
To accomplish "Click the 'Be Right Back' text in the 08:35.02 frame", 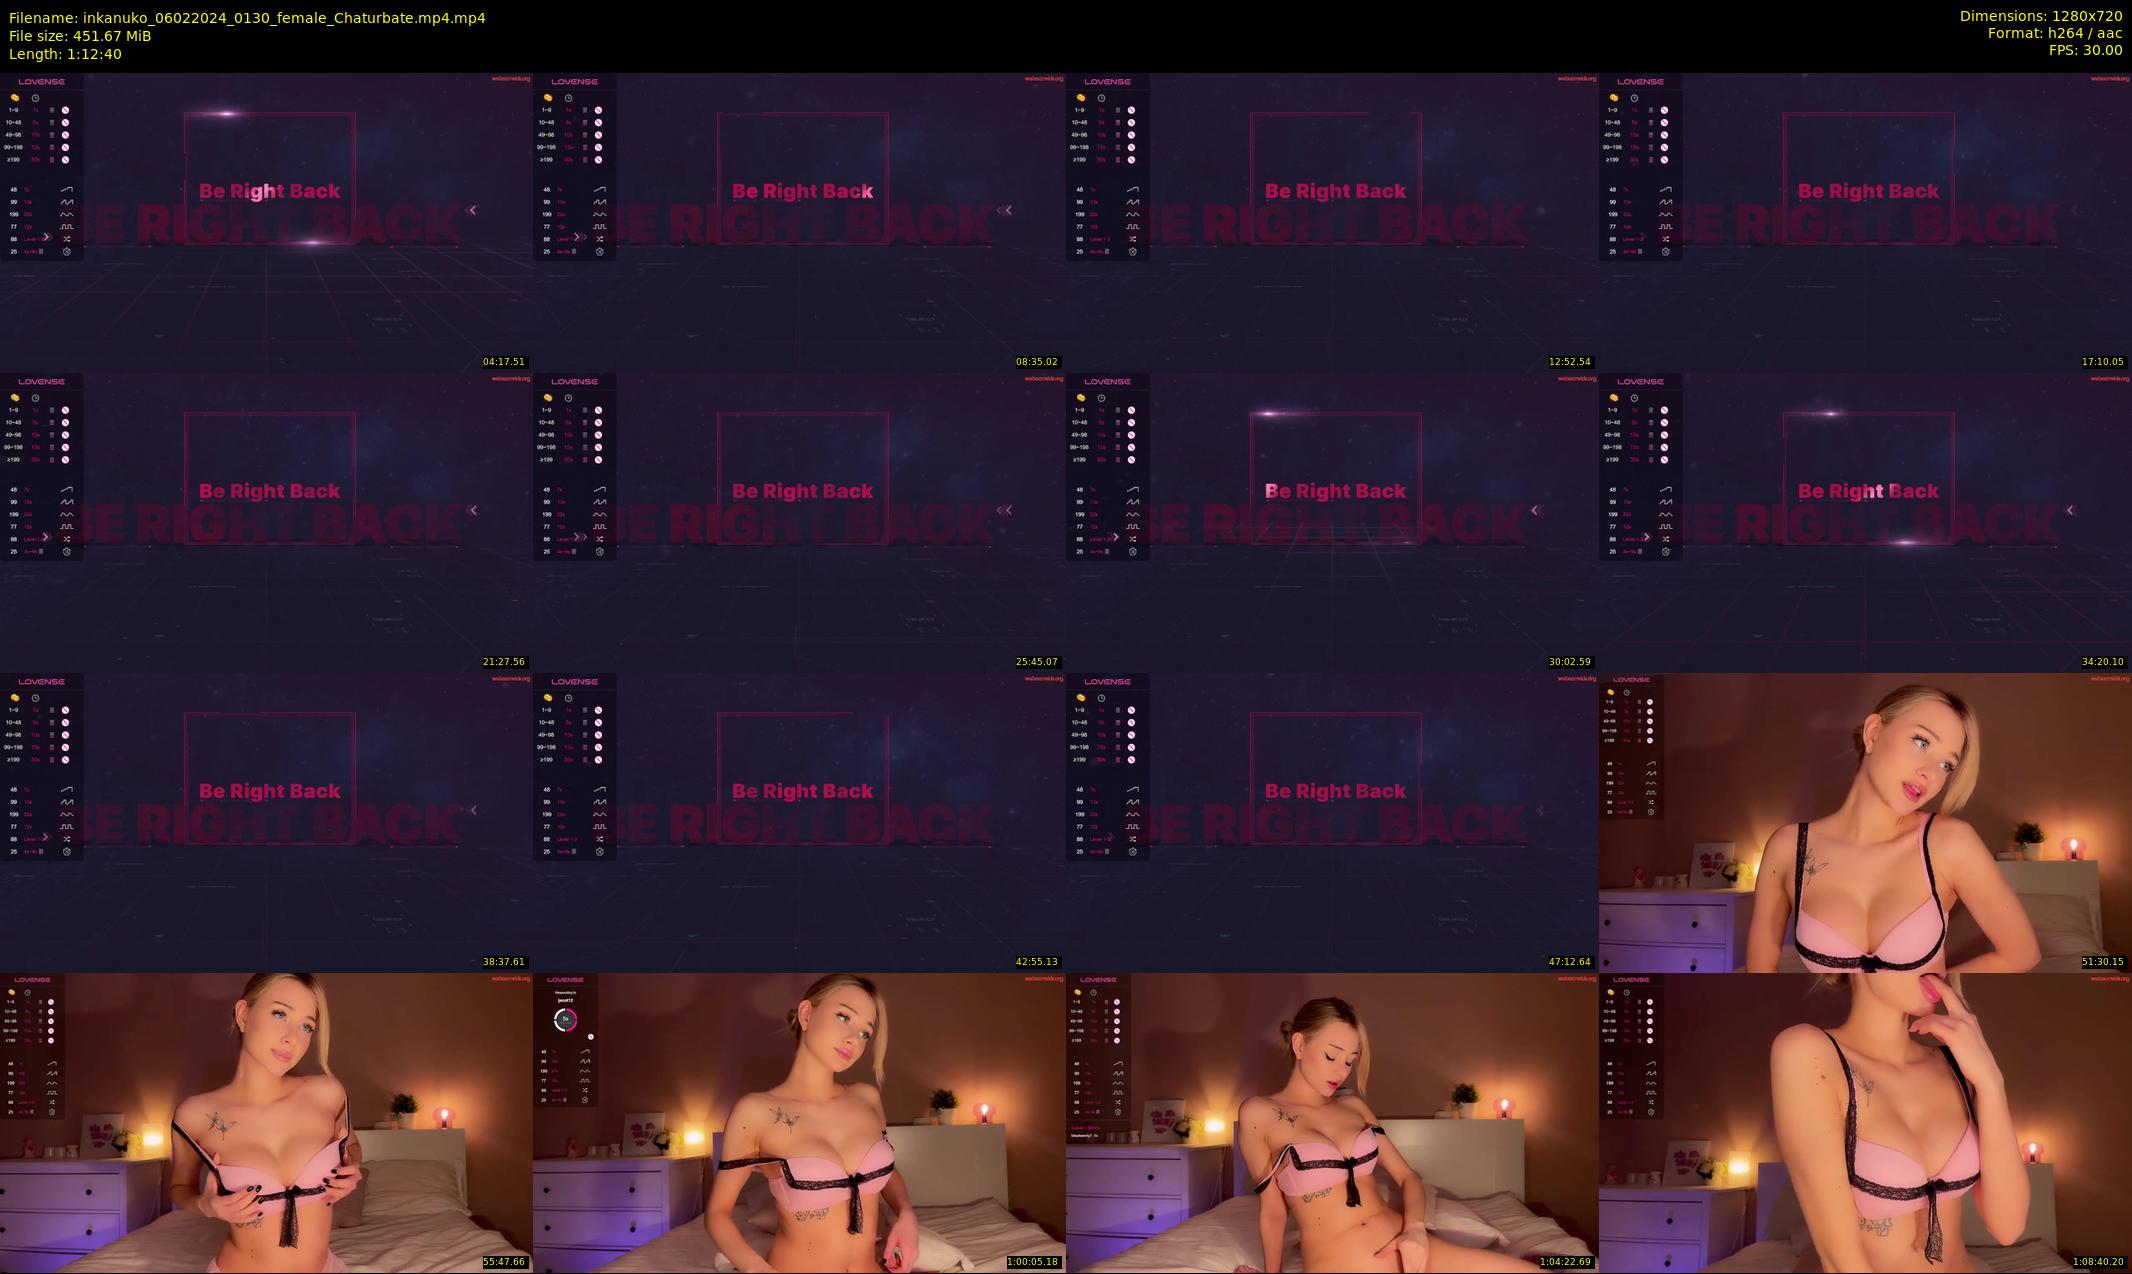I will tap(802, 191).
